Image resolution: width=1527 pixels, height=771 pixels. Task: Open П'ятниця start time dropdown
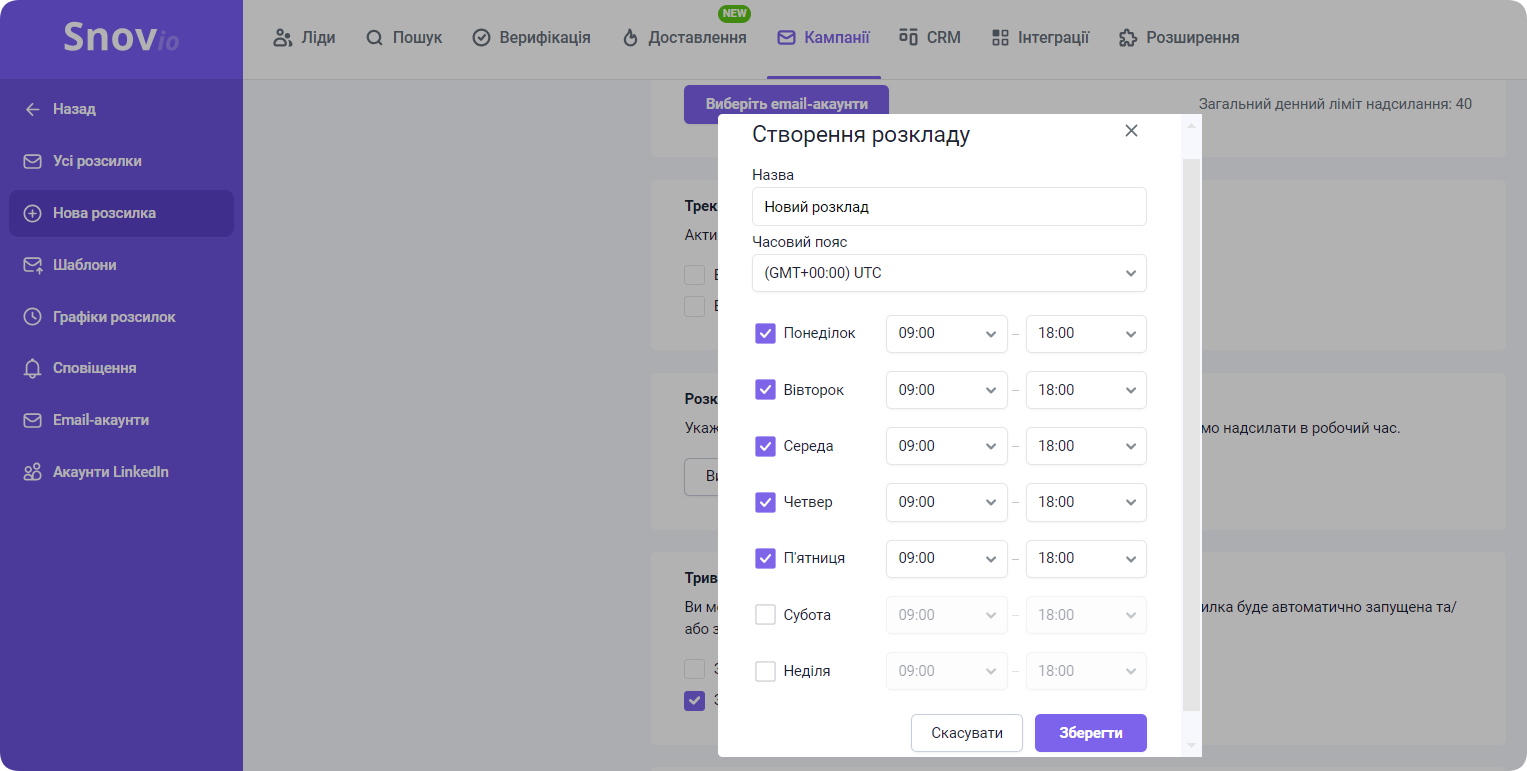pyautogui.click(x=947, y=559)
